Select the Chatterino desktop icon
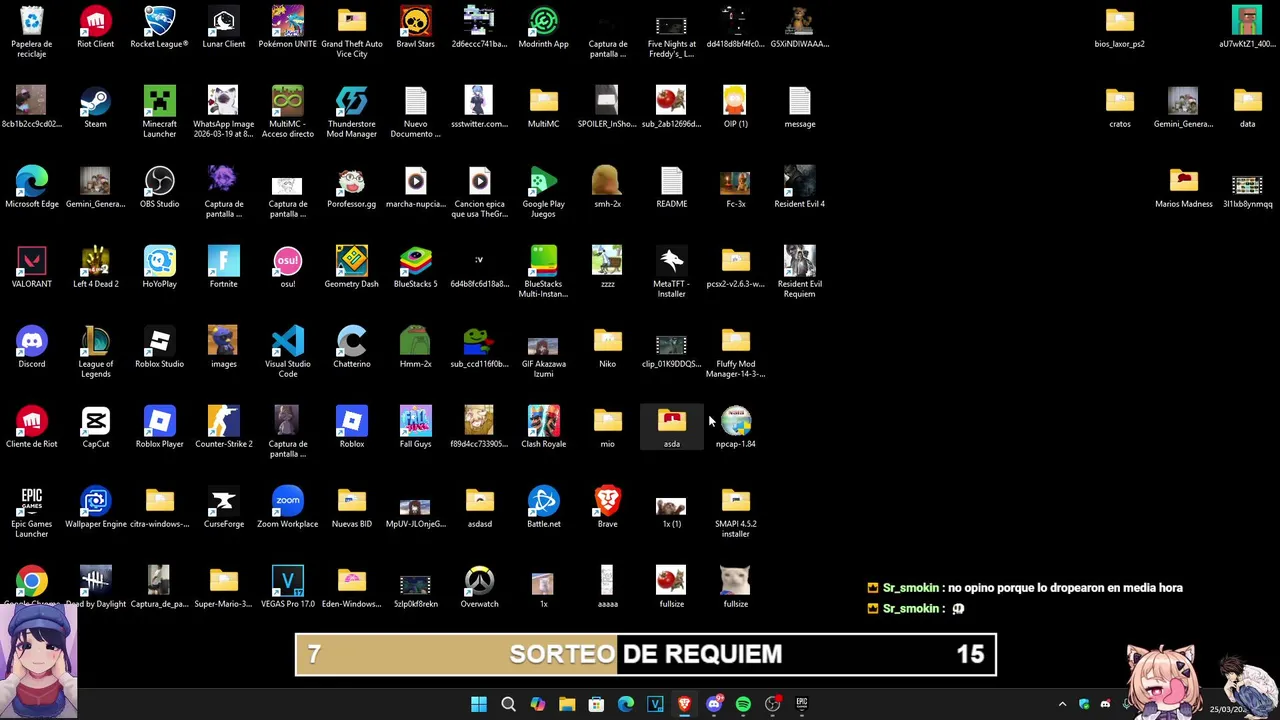The width and height of the screenshot is (1280, 720). 352,342
